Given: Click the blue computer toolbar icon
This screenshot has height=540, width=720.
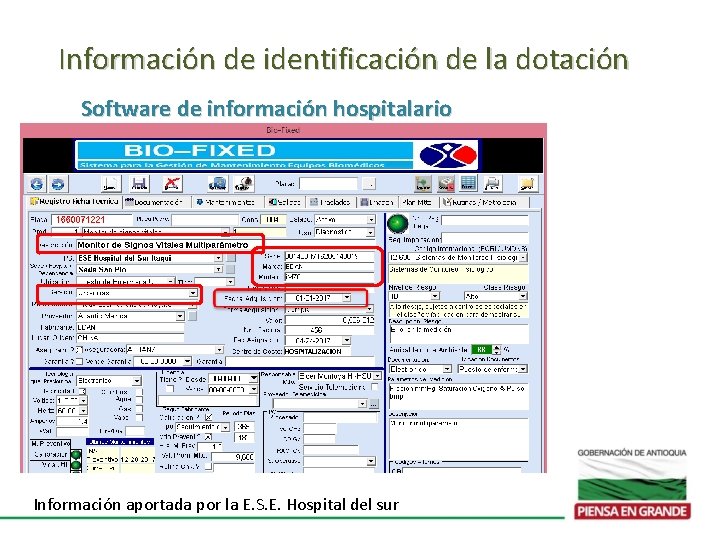Looking at the screenshot, I should [218, 184].
